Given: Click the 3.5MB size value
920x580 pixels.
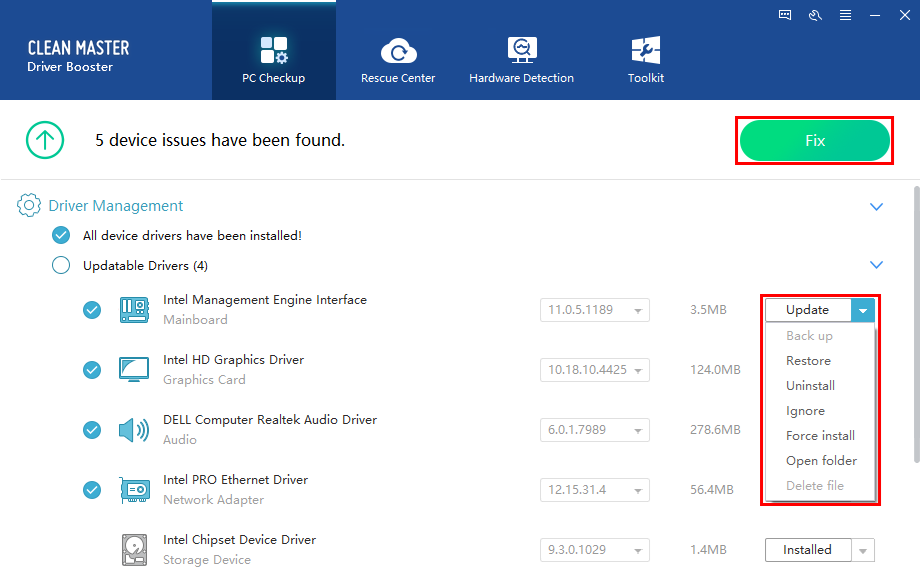Looking at the screenshot, I should (x=708, y=310).
